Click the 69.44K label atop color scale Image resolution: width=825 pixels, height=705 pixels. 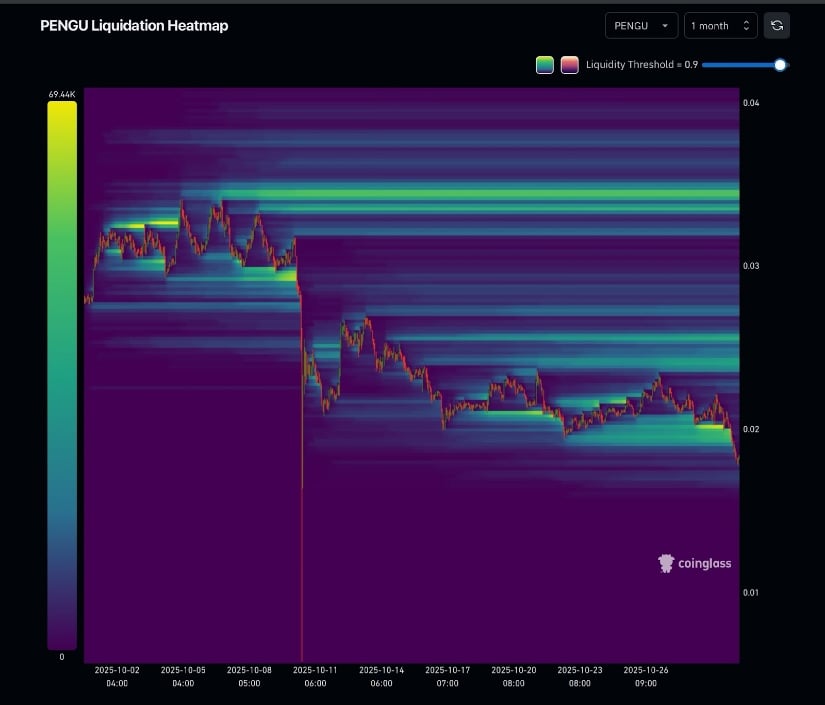pos(62,93)
